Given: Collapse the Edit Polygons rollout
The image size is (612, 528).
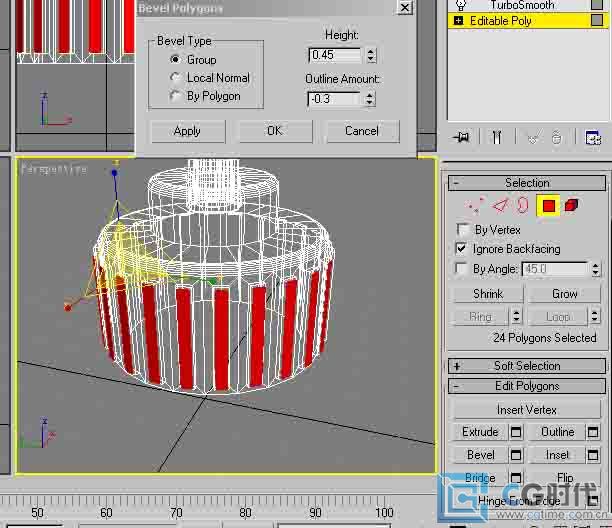Looking at the screenshot, I should click(x=527, y=386).
